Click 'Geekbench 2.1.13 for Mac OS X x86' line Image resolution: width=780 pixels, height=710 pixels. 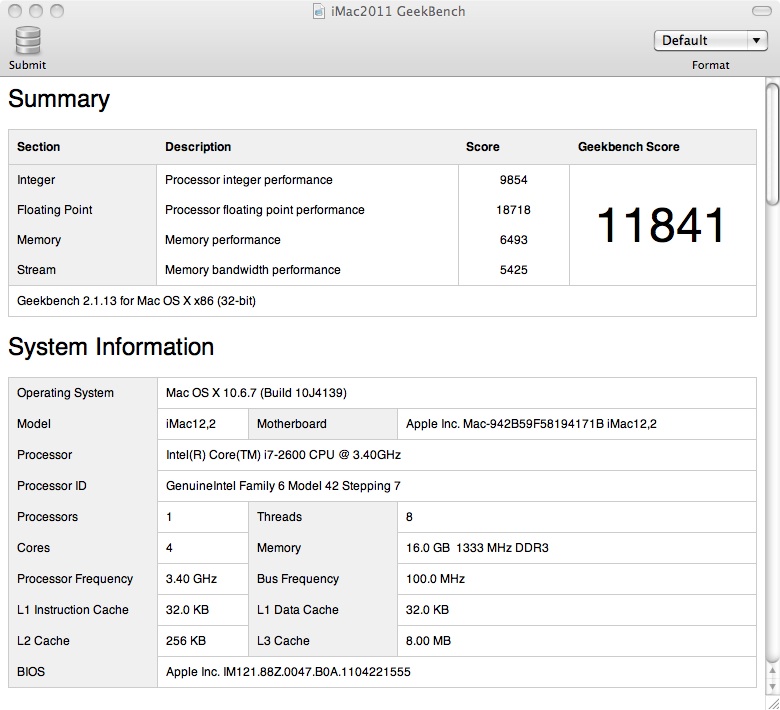click(136, 301)
